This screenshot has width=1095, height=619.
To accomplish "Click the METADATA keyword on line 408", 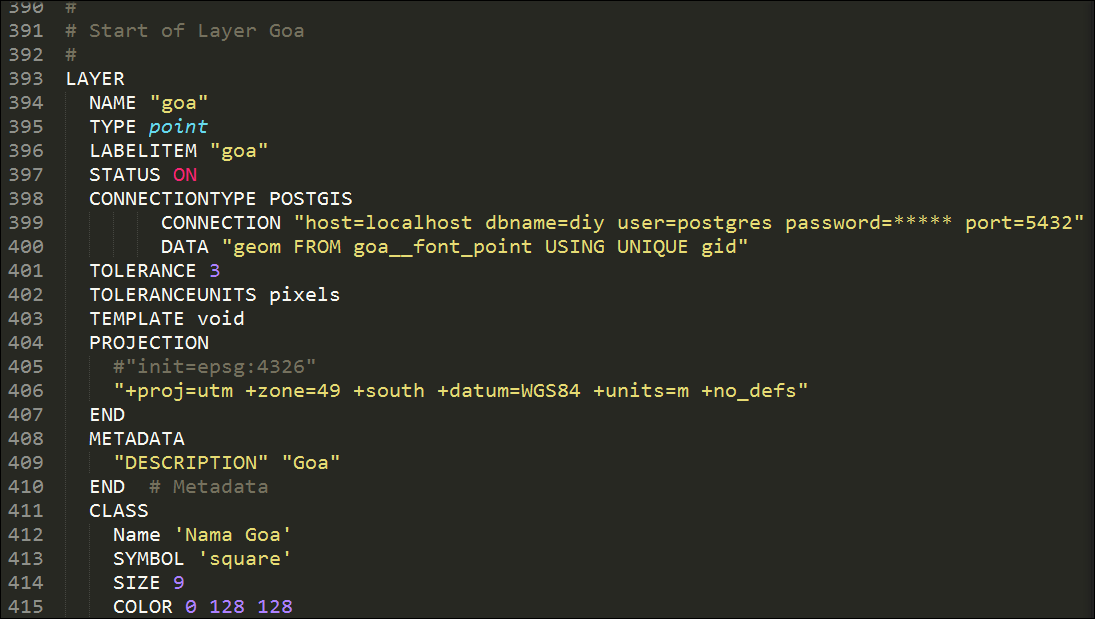I will click(137, 439).
